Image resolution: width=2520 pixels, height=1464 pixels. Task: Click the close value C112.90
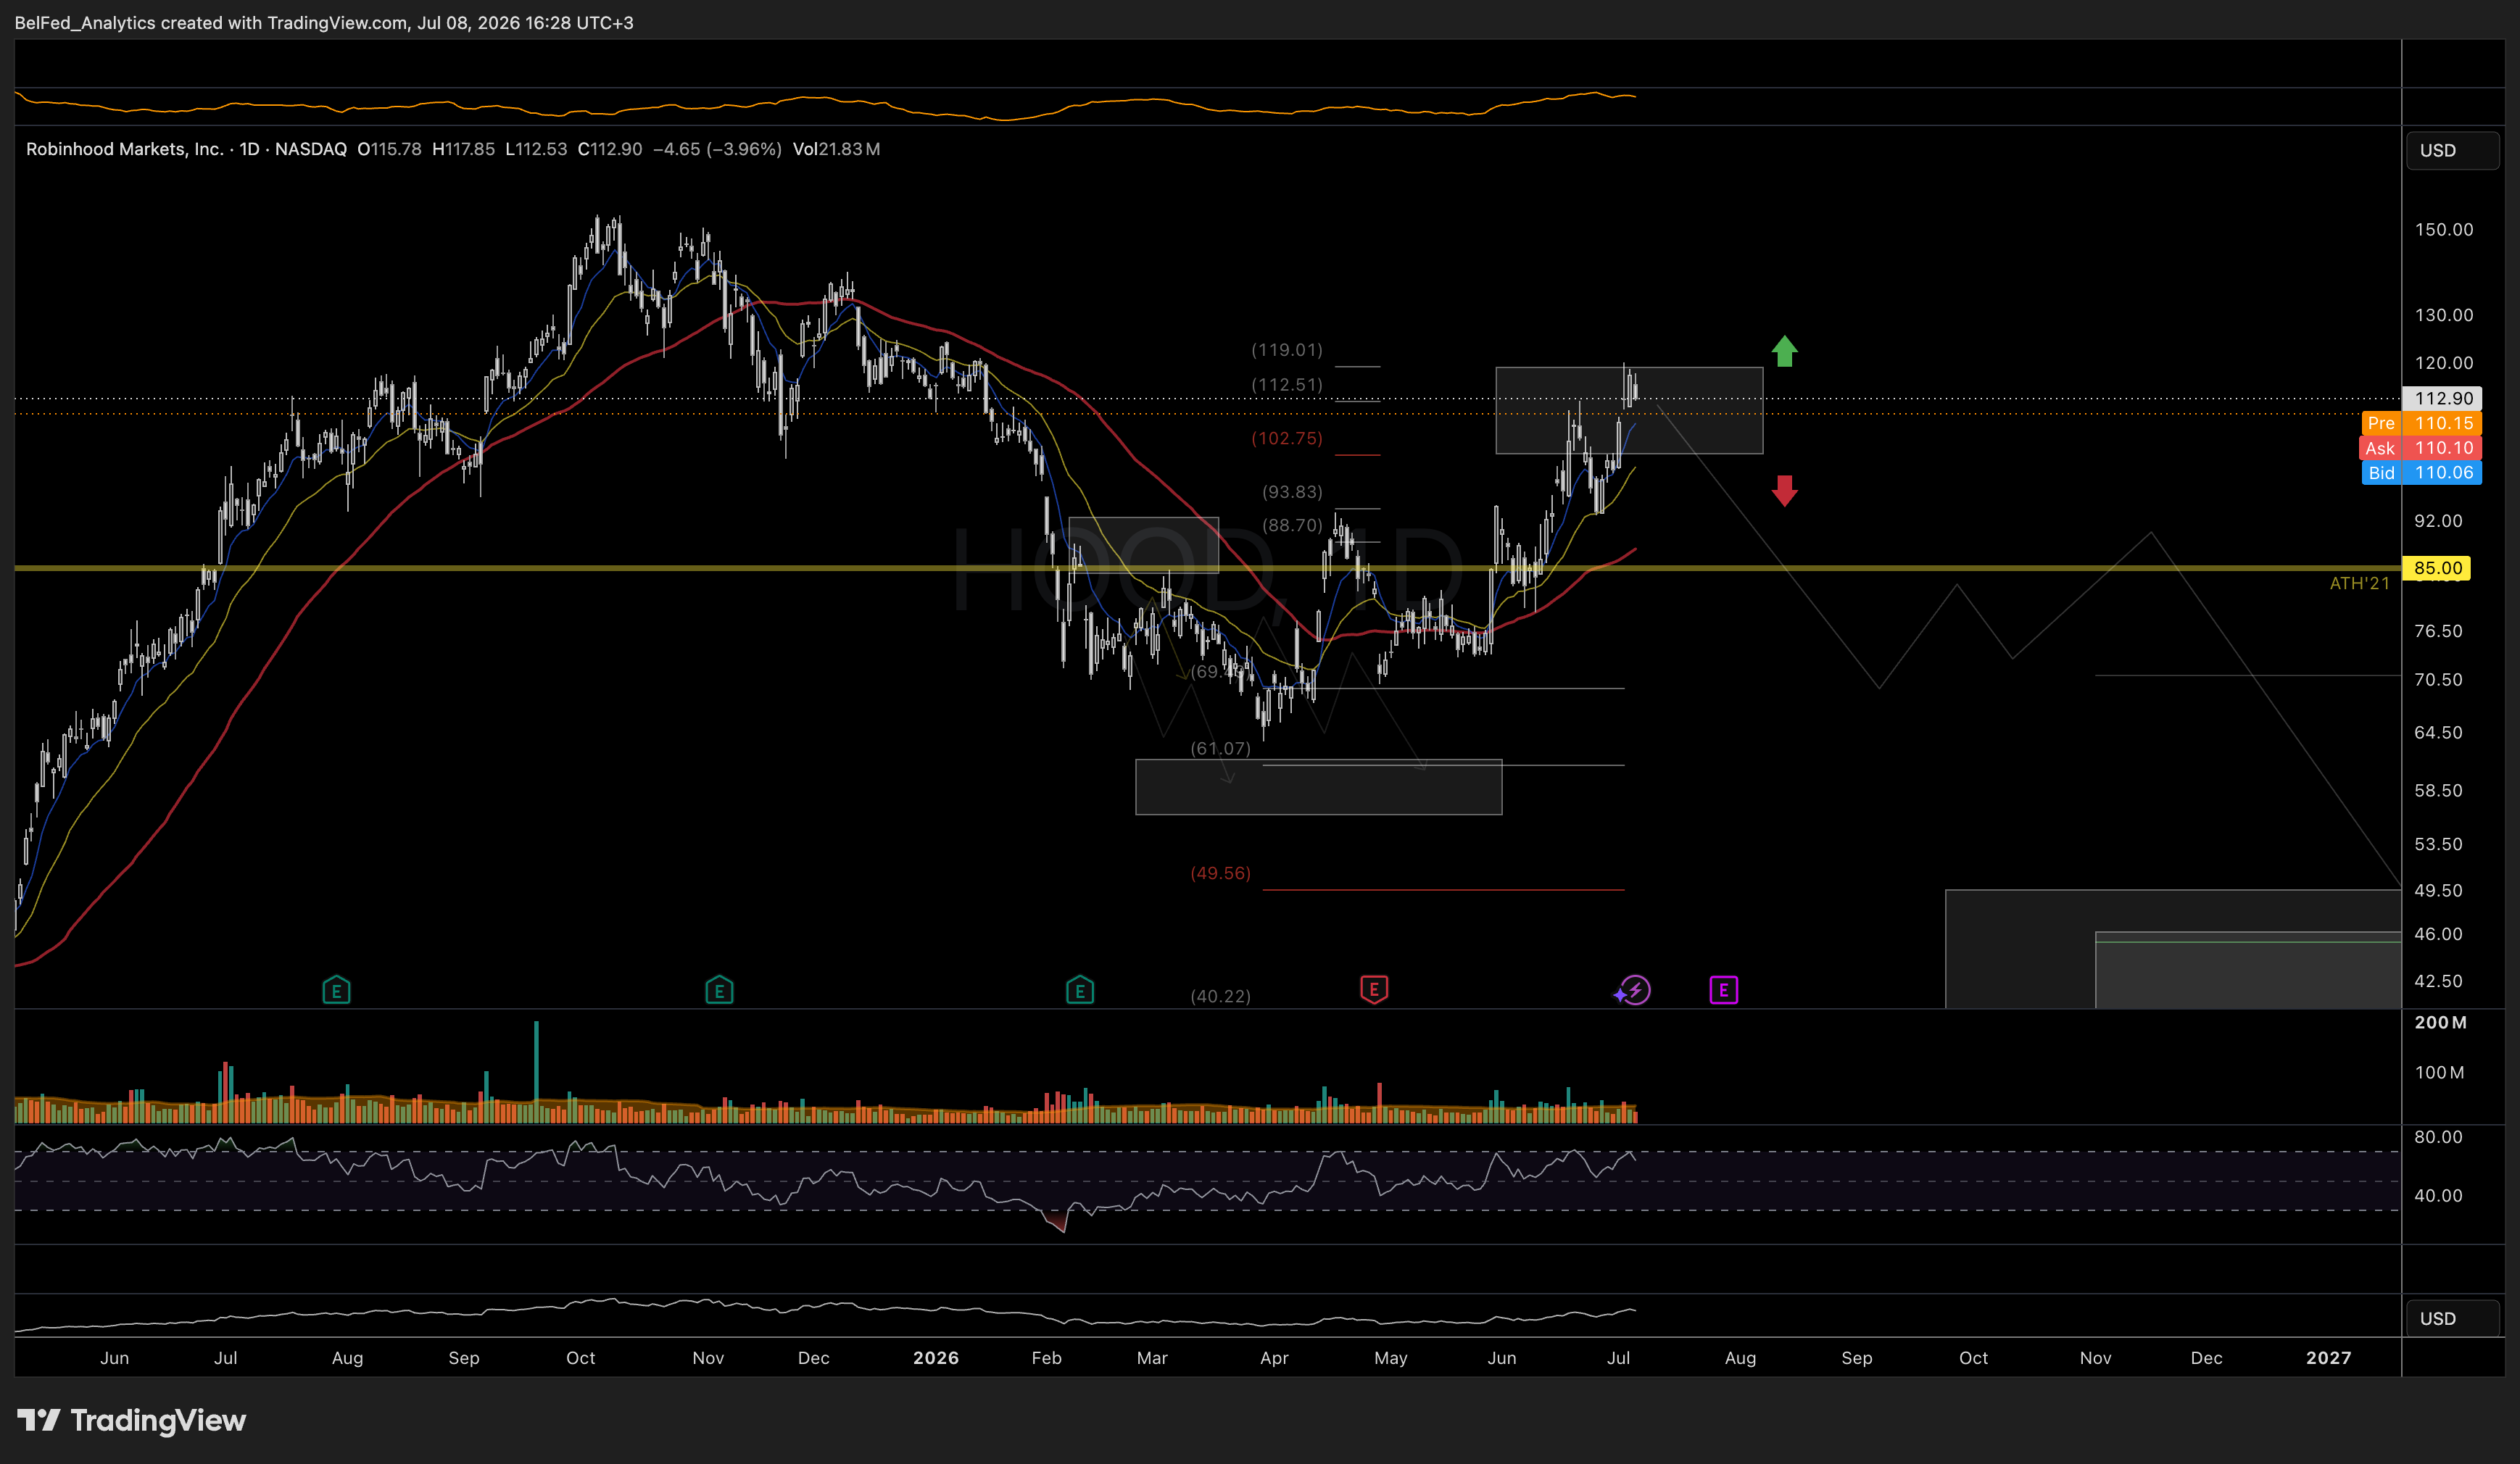(610, 149)
